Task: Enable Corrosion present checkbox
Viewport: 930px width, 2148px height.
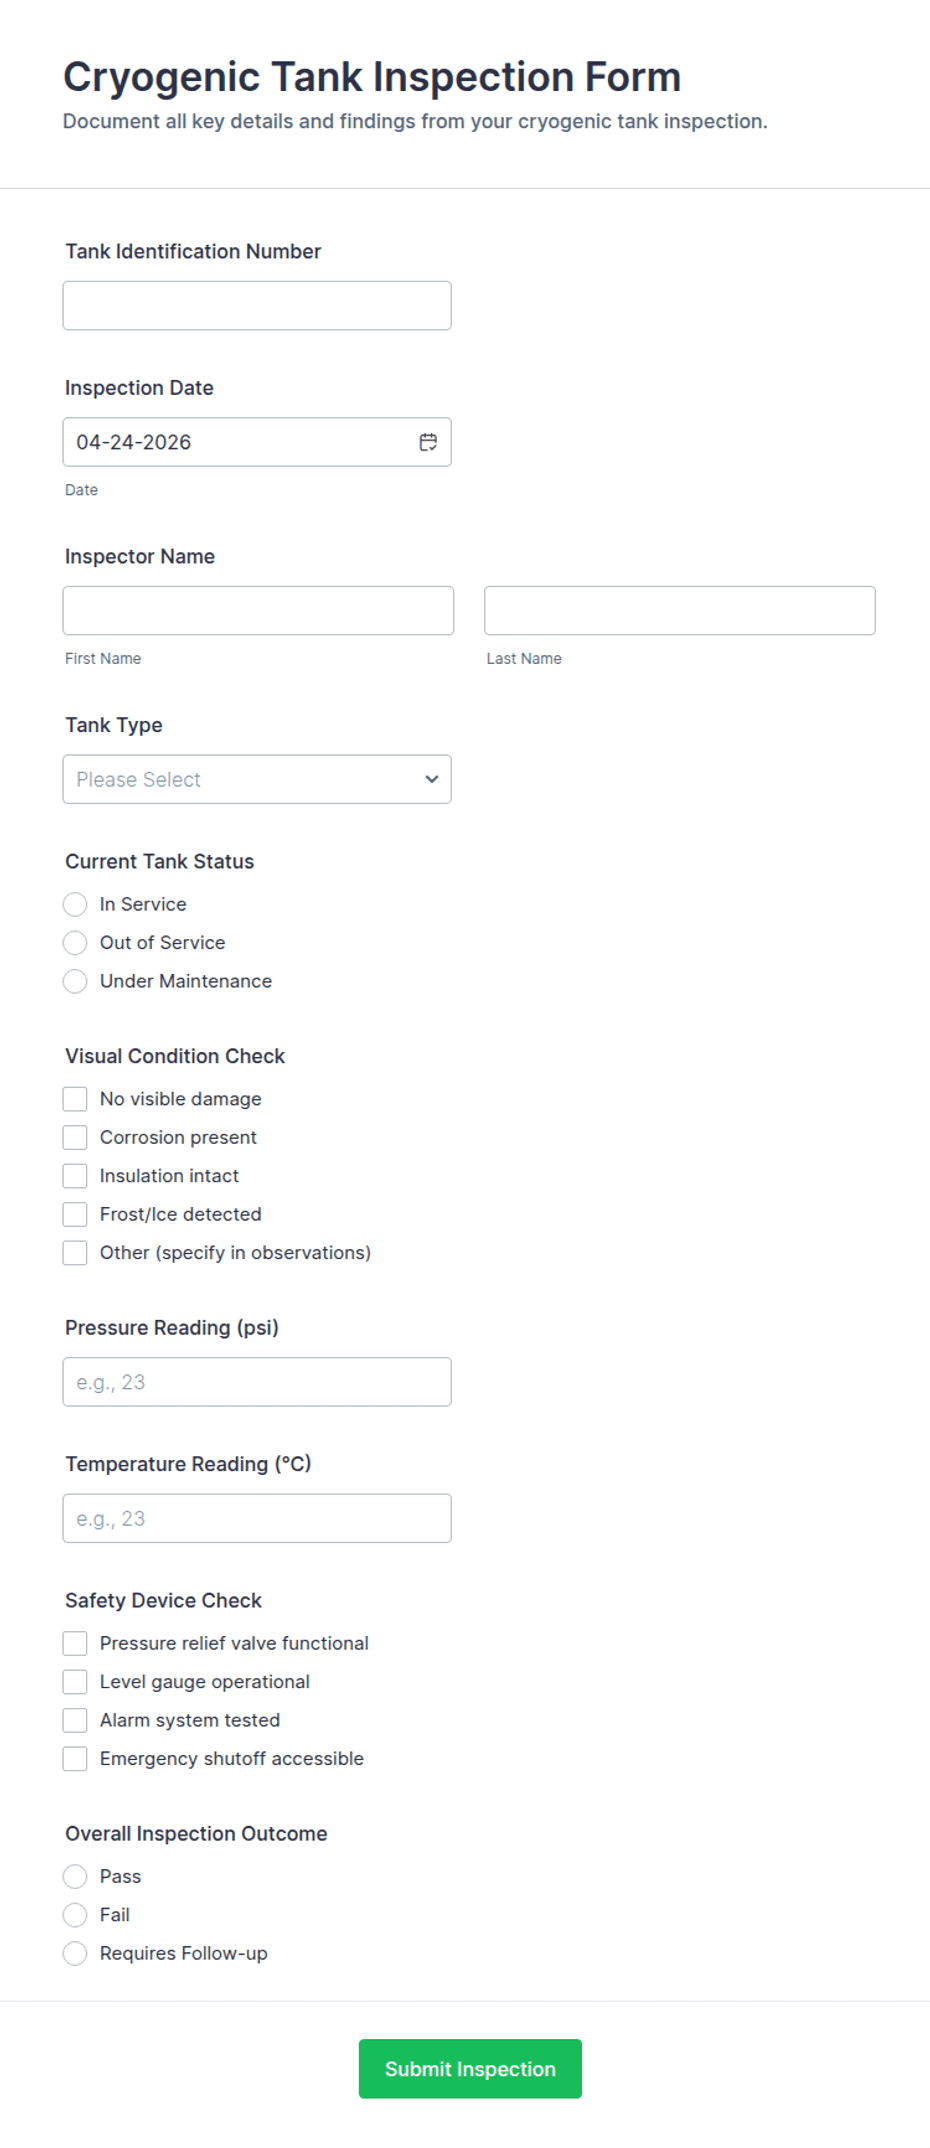Action: [75, 1137]
